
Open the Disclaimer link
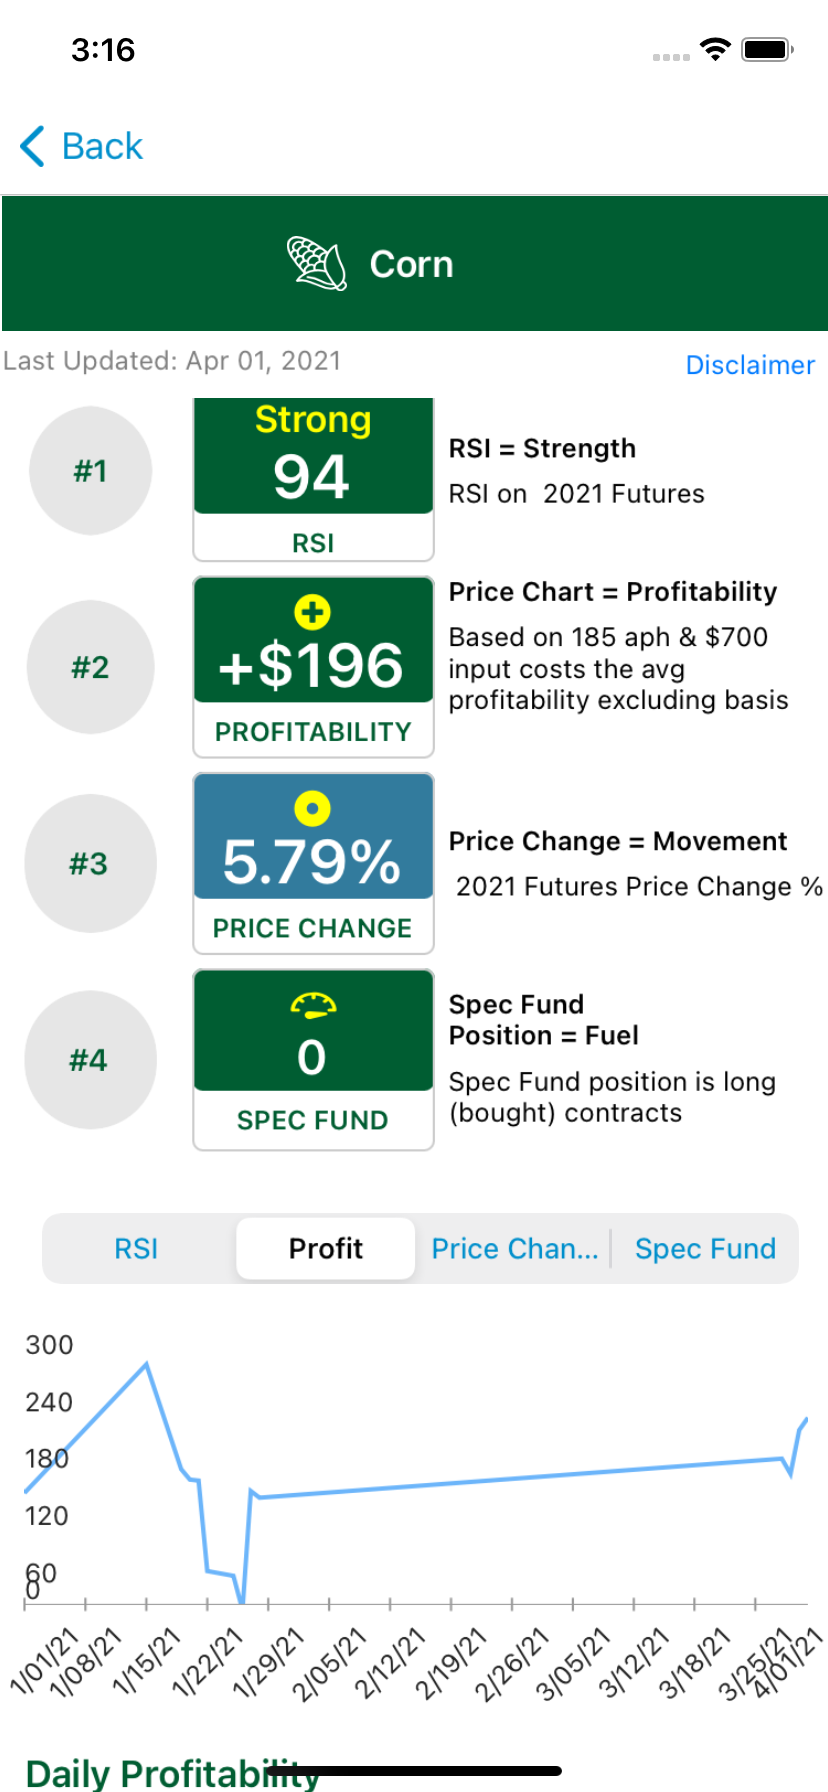point(750,365)
